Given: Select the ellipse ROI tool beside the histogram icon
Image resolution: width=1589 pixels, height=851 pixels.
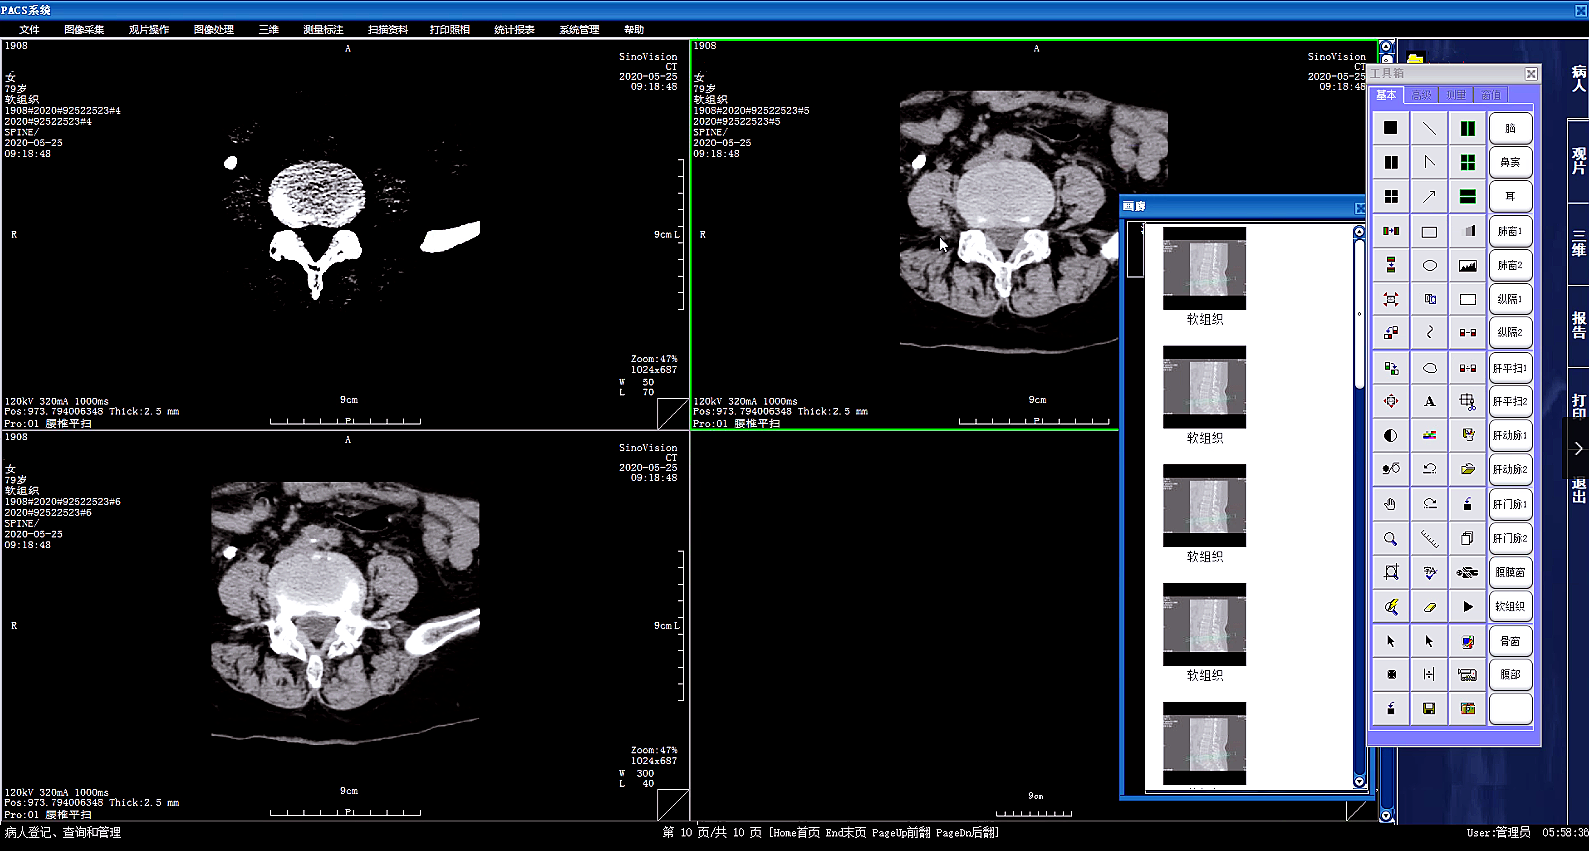Looking at the screenshot, I should coord(1429,266).
